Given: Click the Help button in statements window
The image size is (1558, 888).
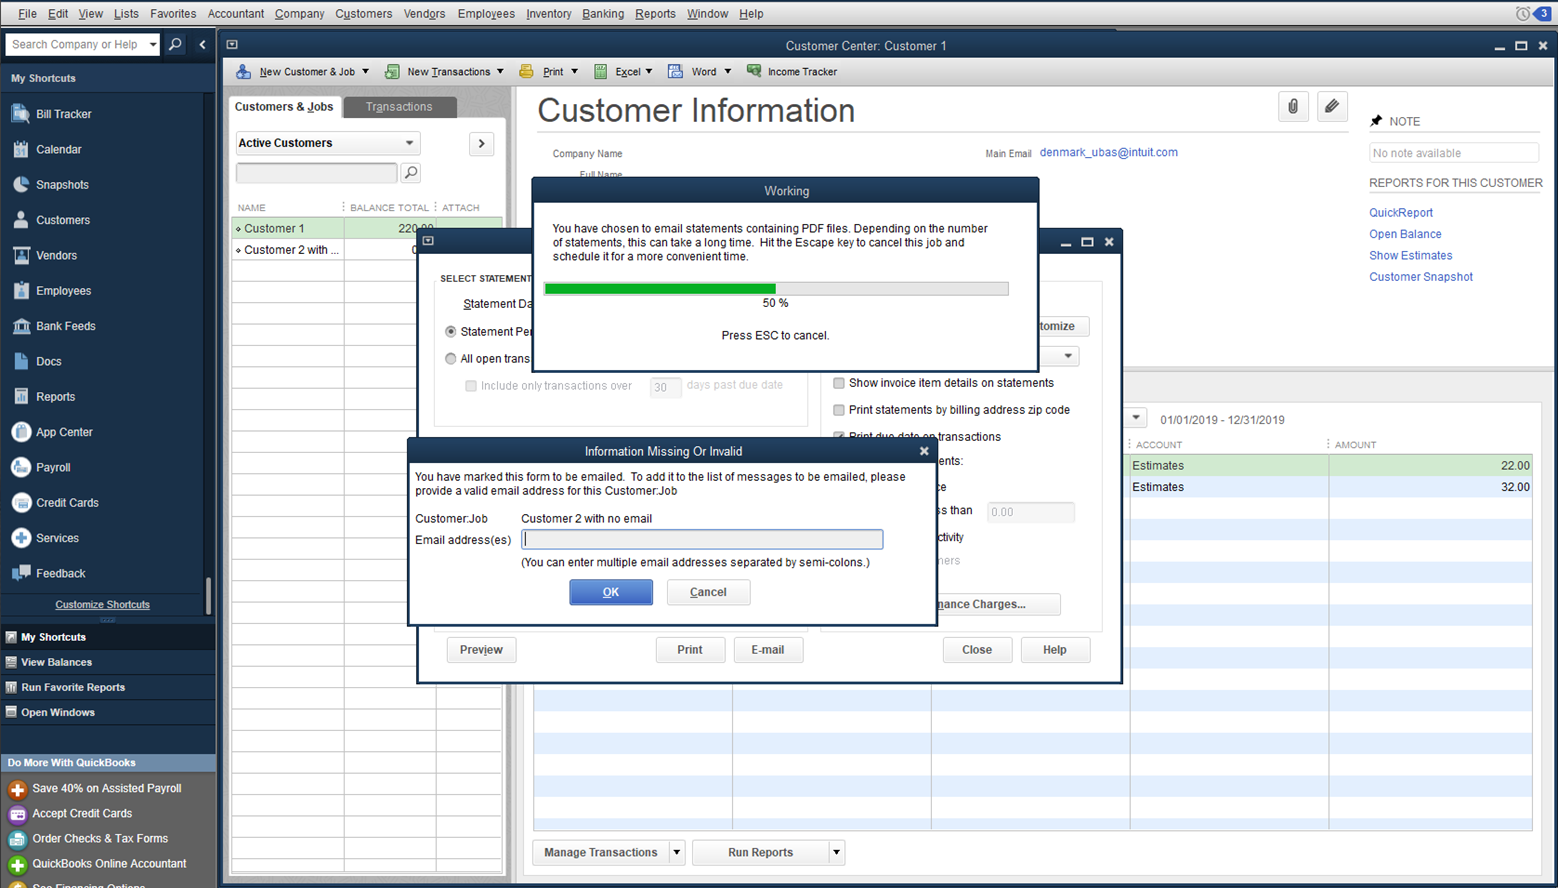Looking at the screenshot, I should (1055, 650).
